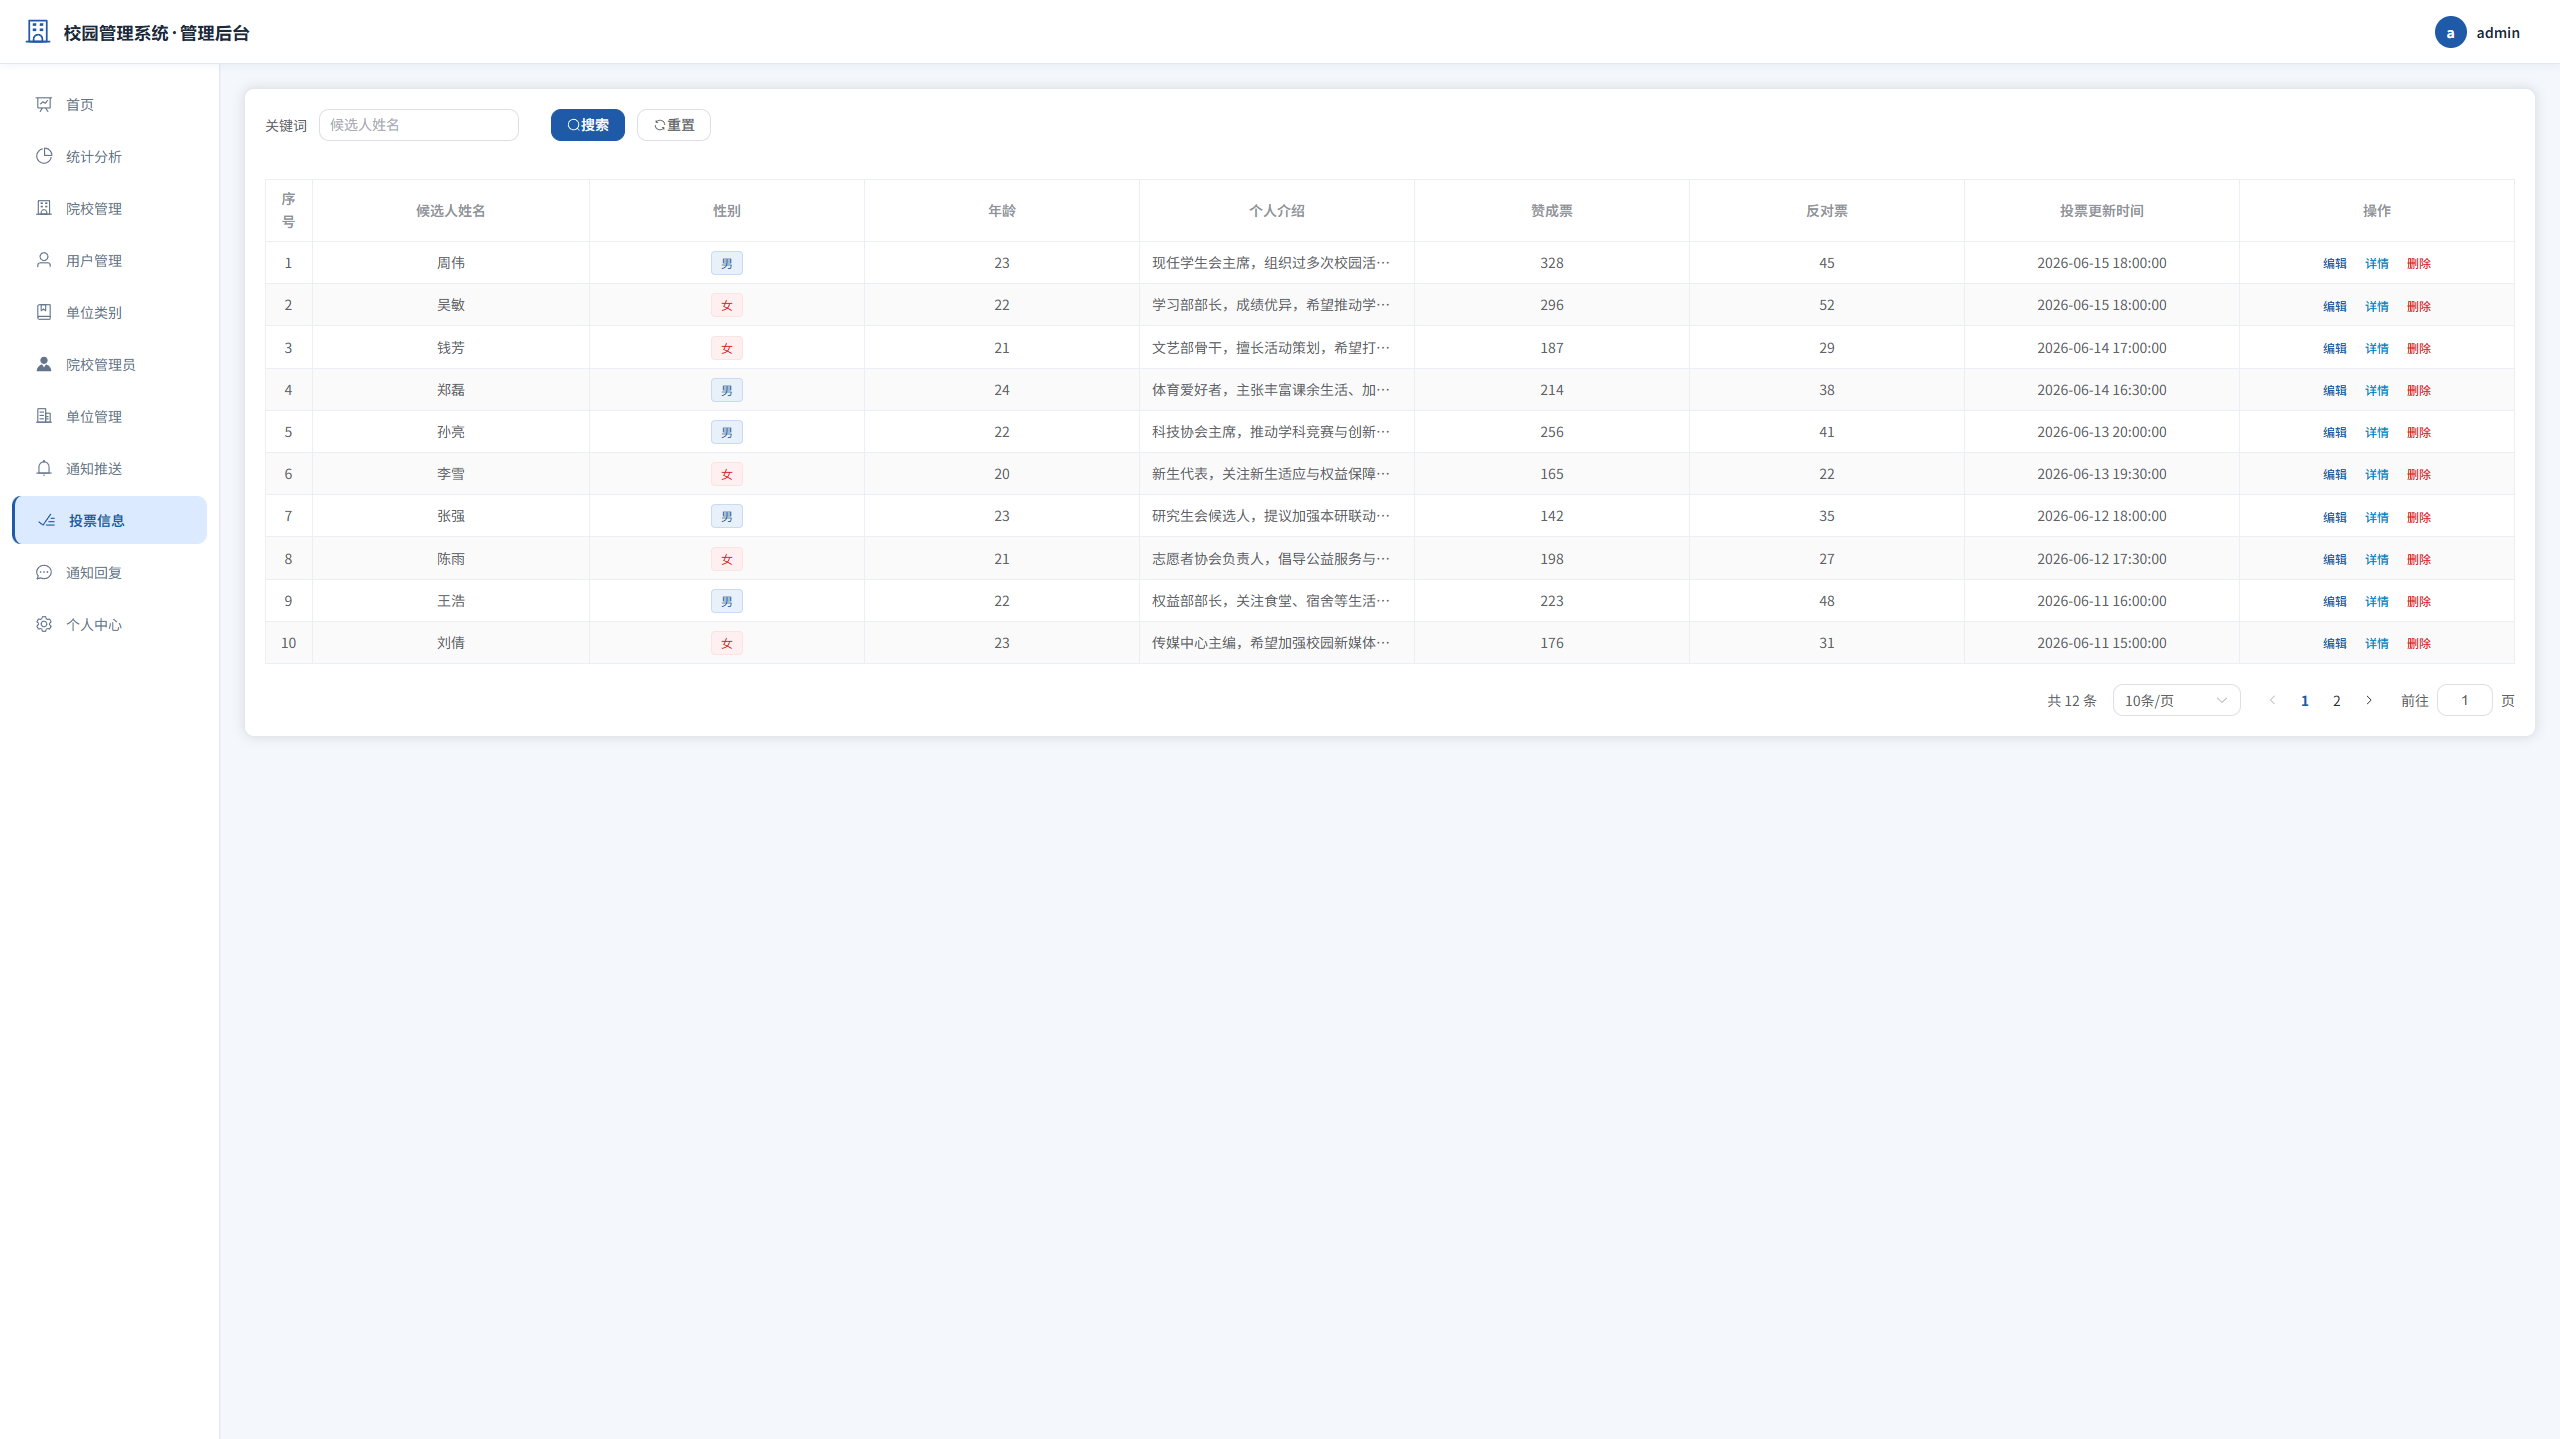Click the 赞成票 column header

(1552, 211)
